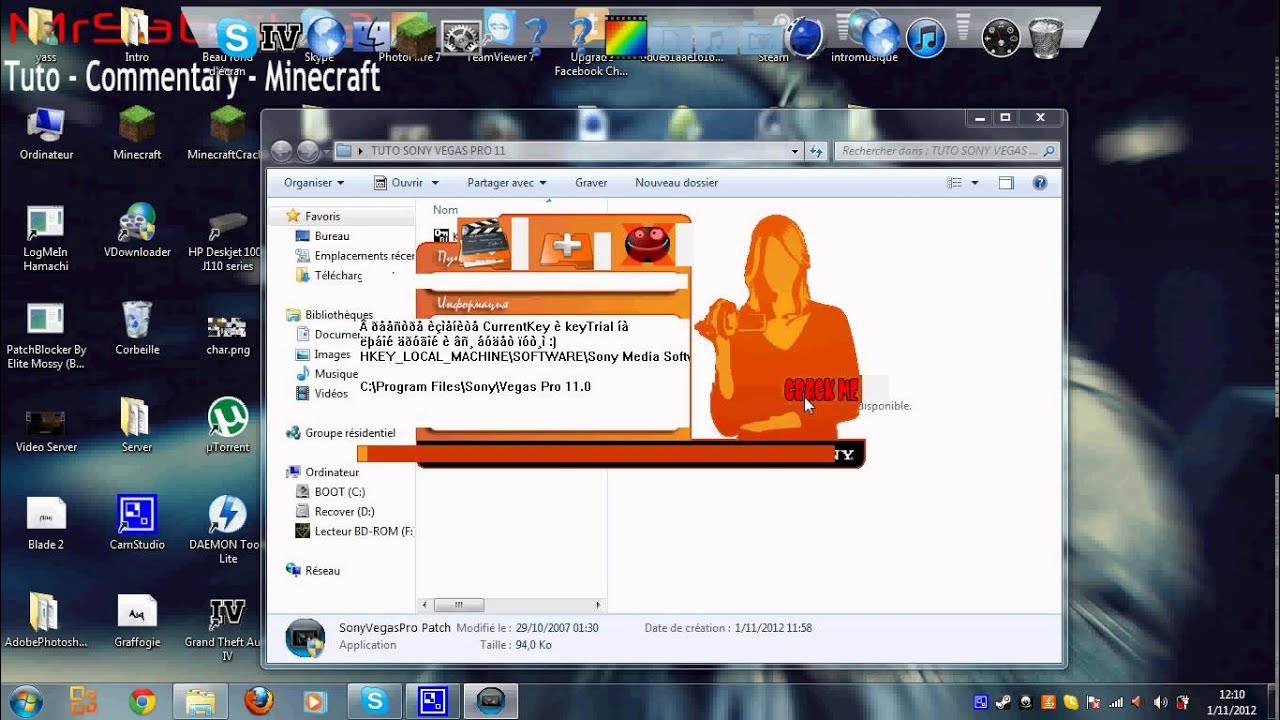Launch CamStudio from the desktop
Screen dimensions: 1280x720
pos(137,522)
